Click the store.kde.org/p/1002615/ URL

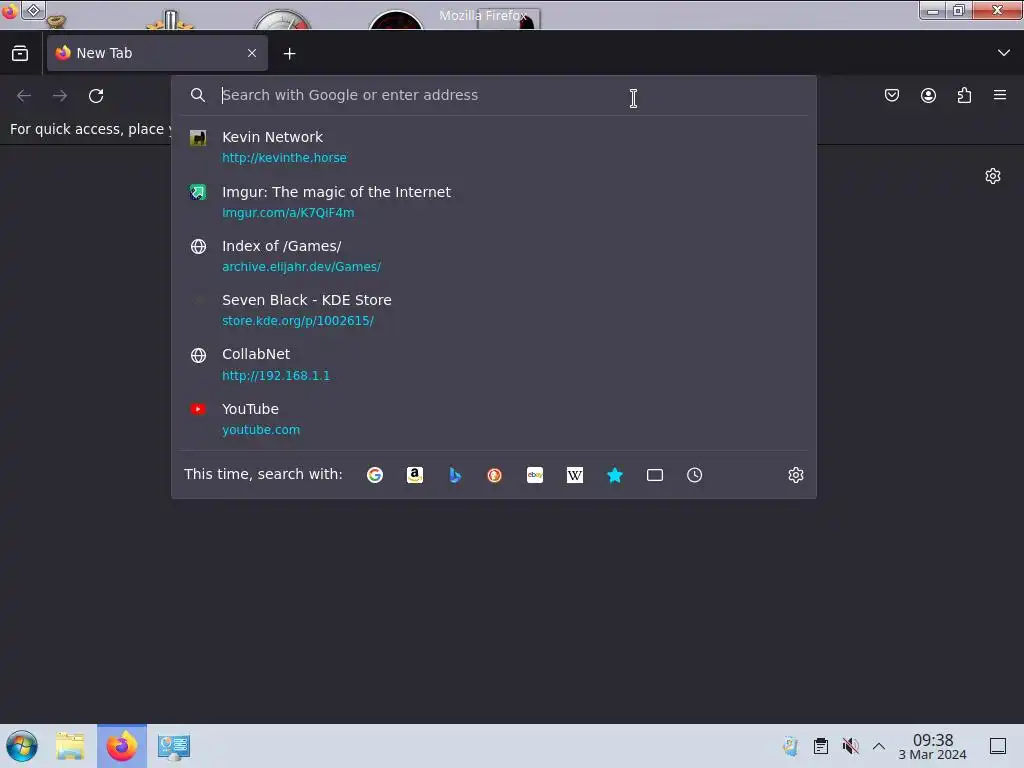298,321
